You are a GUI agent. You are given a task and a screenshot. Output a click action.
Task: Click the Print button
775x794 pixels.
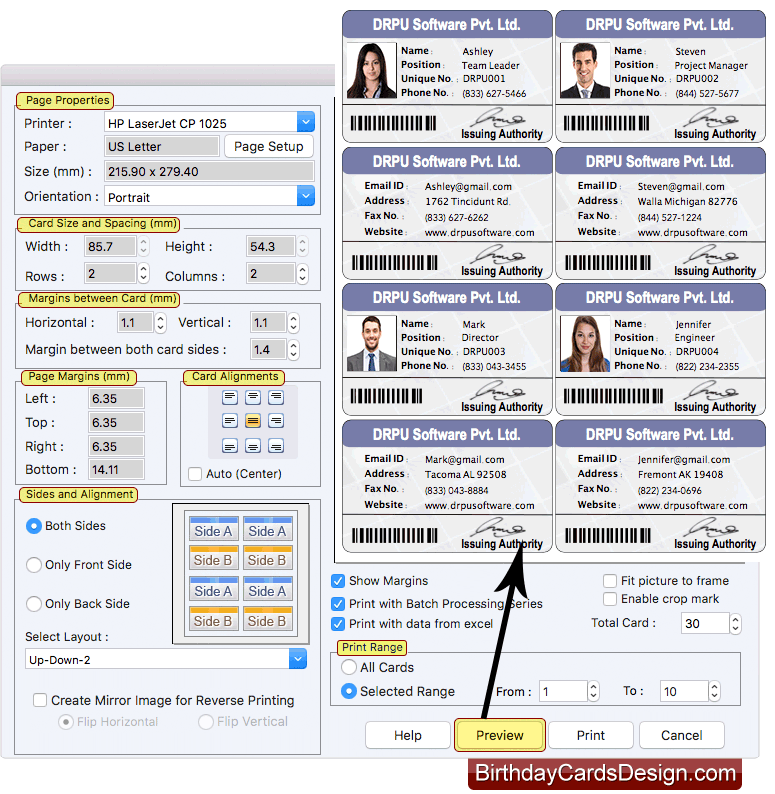[x=591, y=735]
